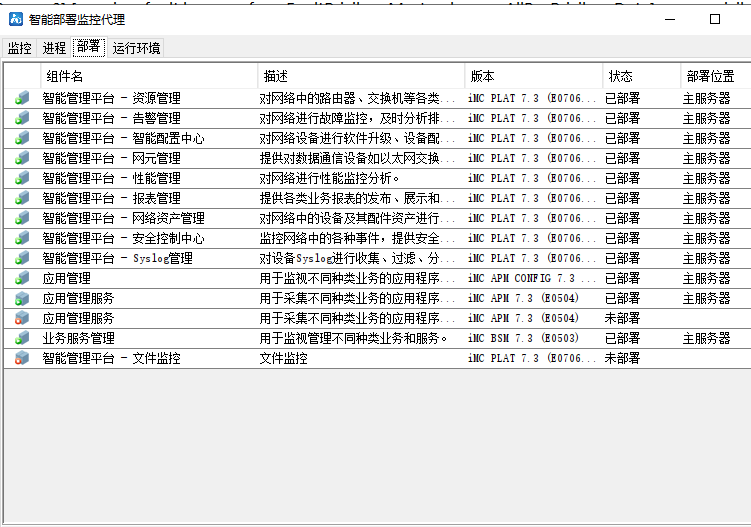
Task: Click description 用于监视管理不同种类业务和服务。
Action: [354, 338]
